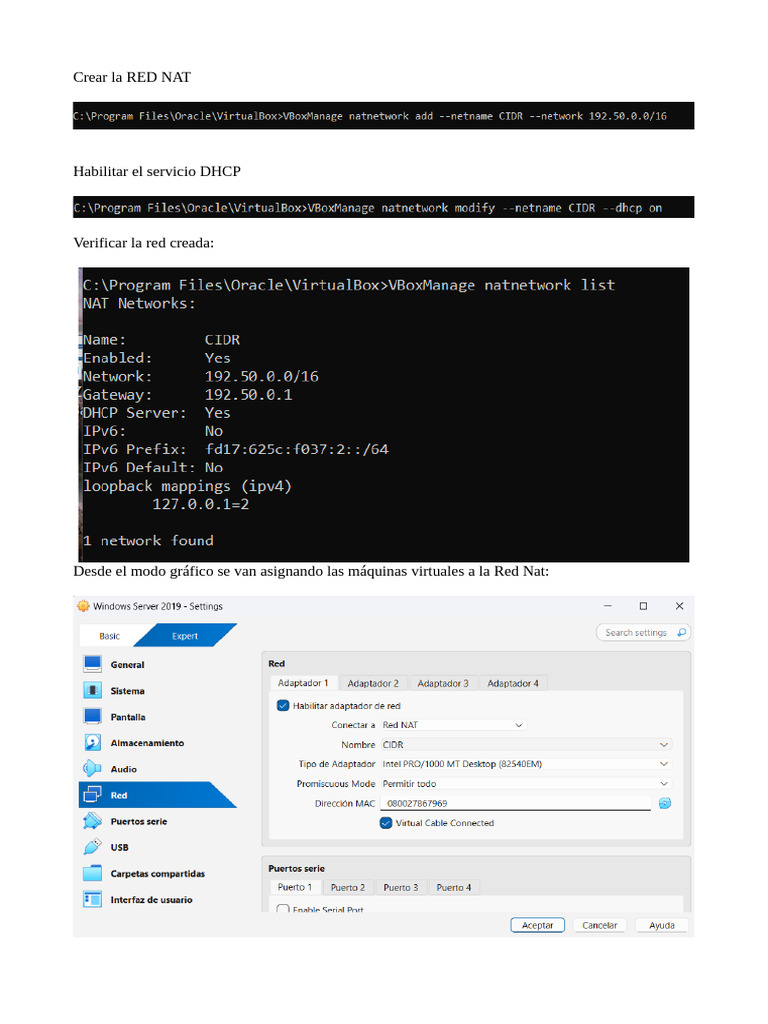Select the Sistema chip icon
The height and width of the screenshot is (1024, 768).
[93, 690]
